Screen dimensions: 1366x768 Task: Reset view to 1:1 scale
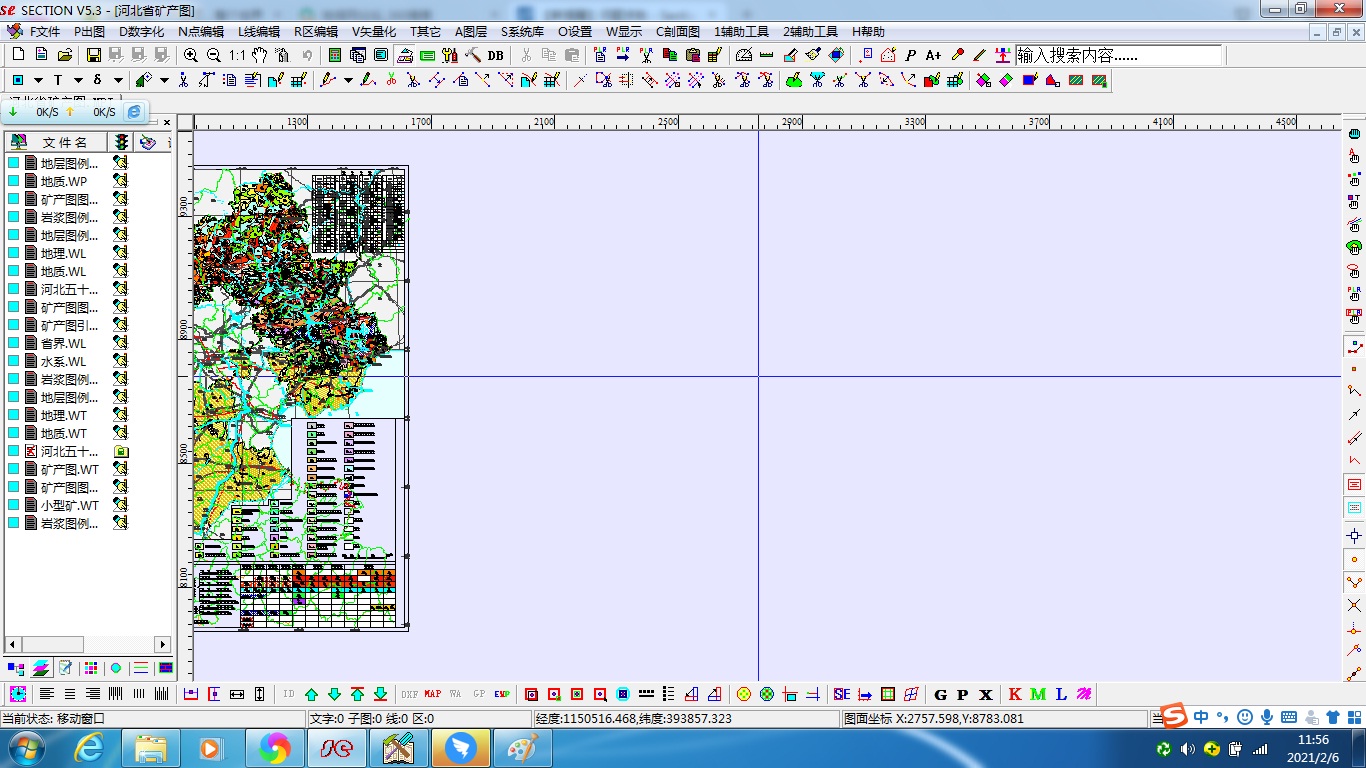pos(237,55)
